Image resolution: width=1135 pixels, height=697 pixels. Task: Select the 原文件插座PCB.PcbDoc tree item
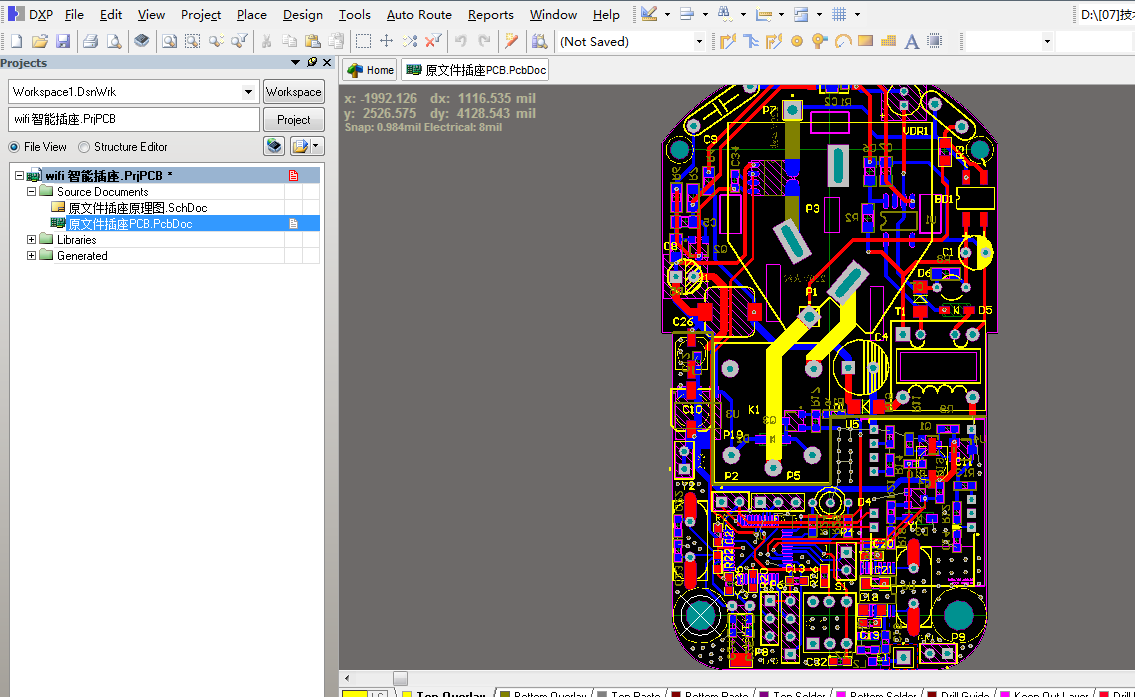pyautogui.click(x=130, y=224)
